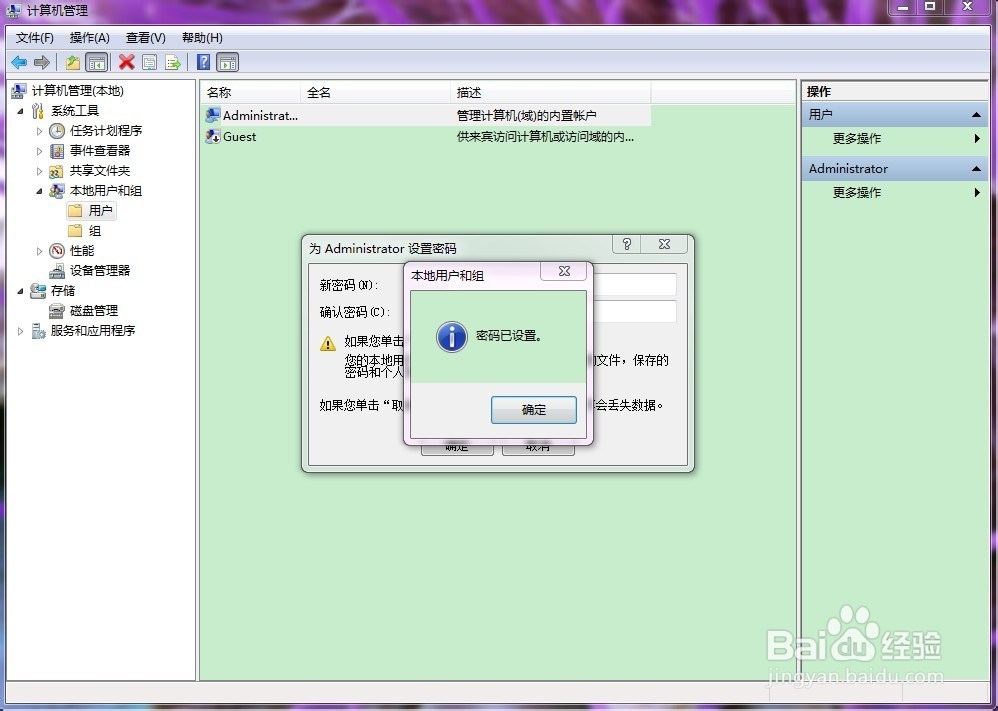This screenshot has width=998, height=711.
Task: Click the Export List toolbar icon
Action: (x=172, y=62)
